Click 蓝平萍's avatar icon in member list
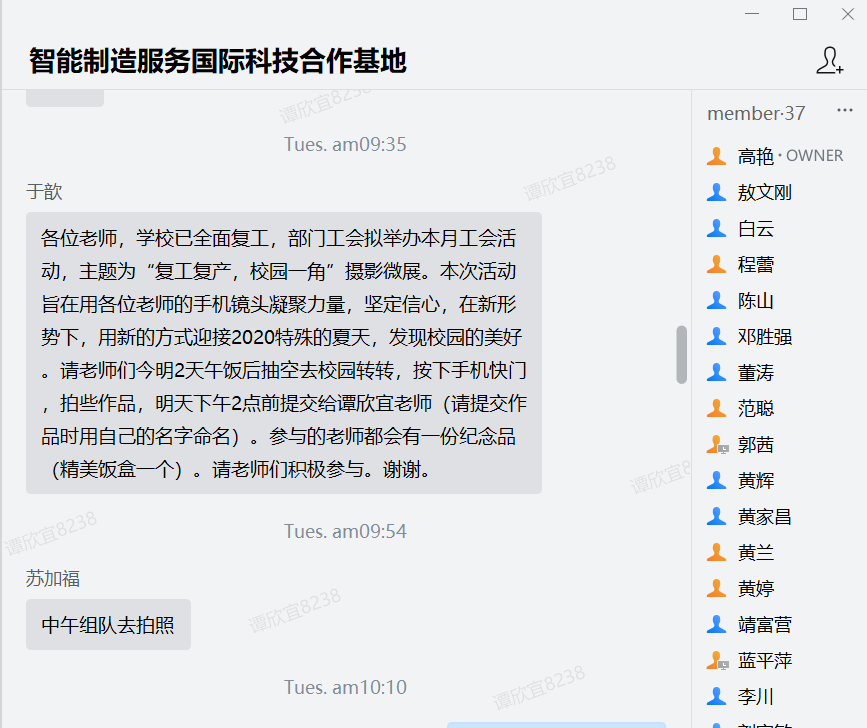Image resolution: width=867 pixels, height=728 pixels. coord(717,661)
